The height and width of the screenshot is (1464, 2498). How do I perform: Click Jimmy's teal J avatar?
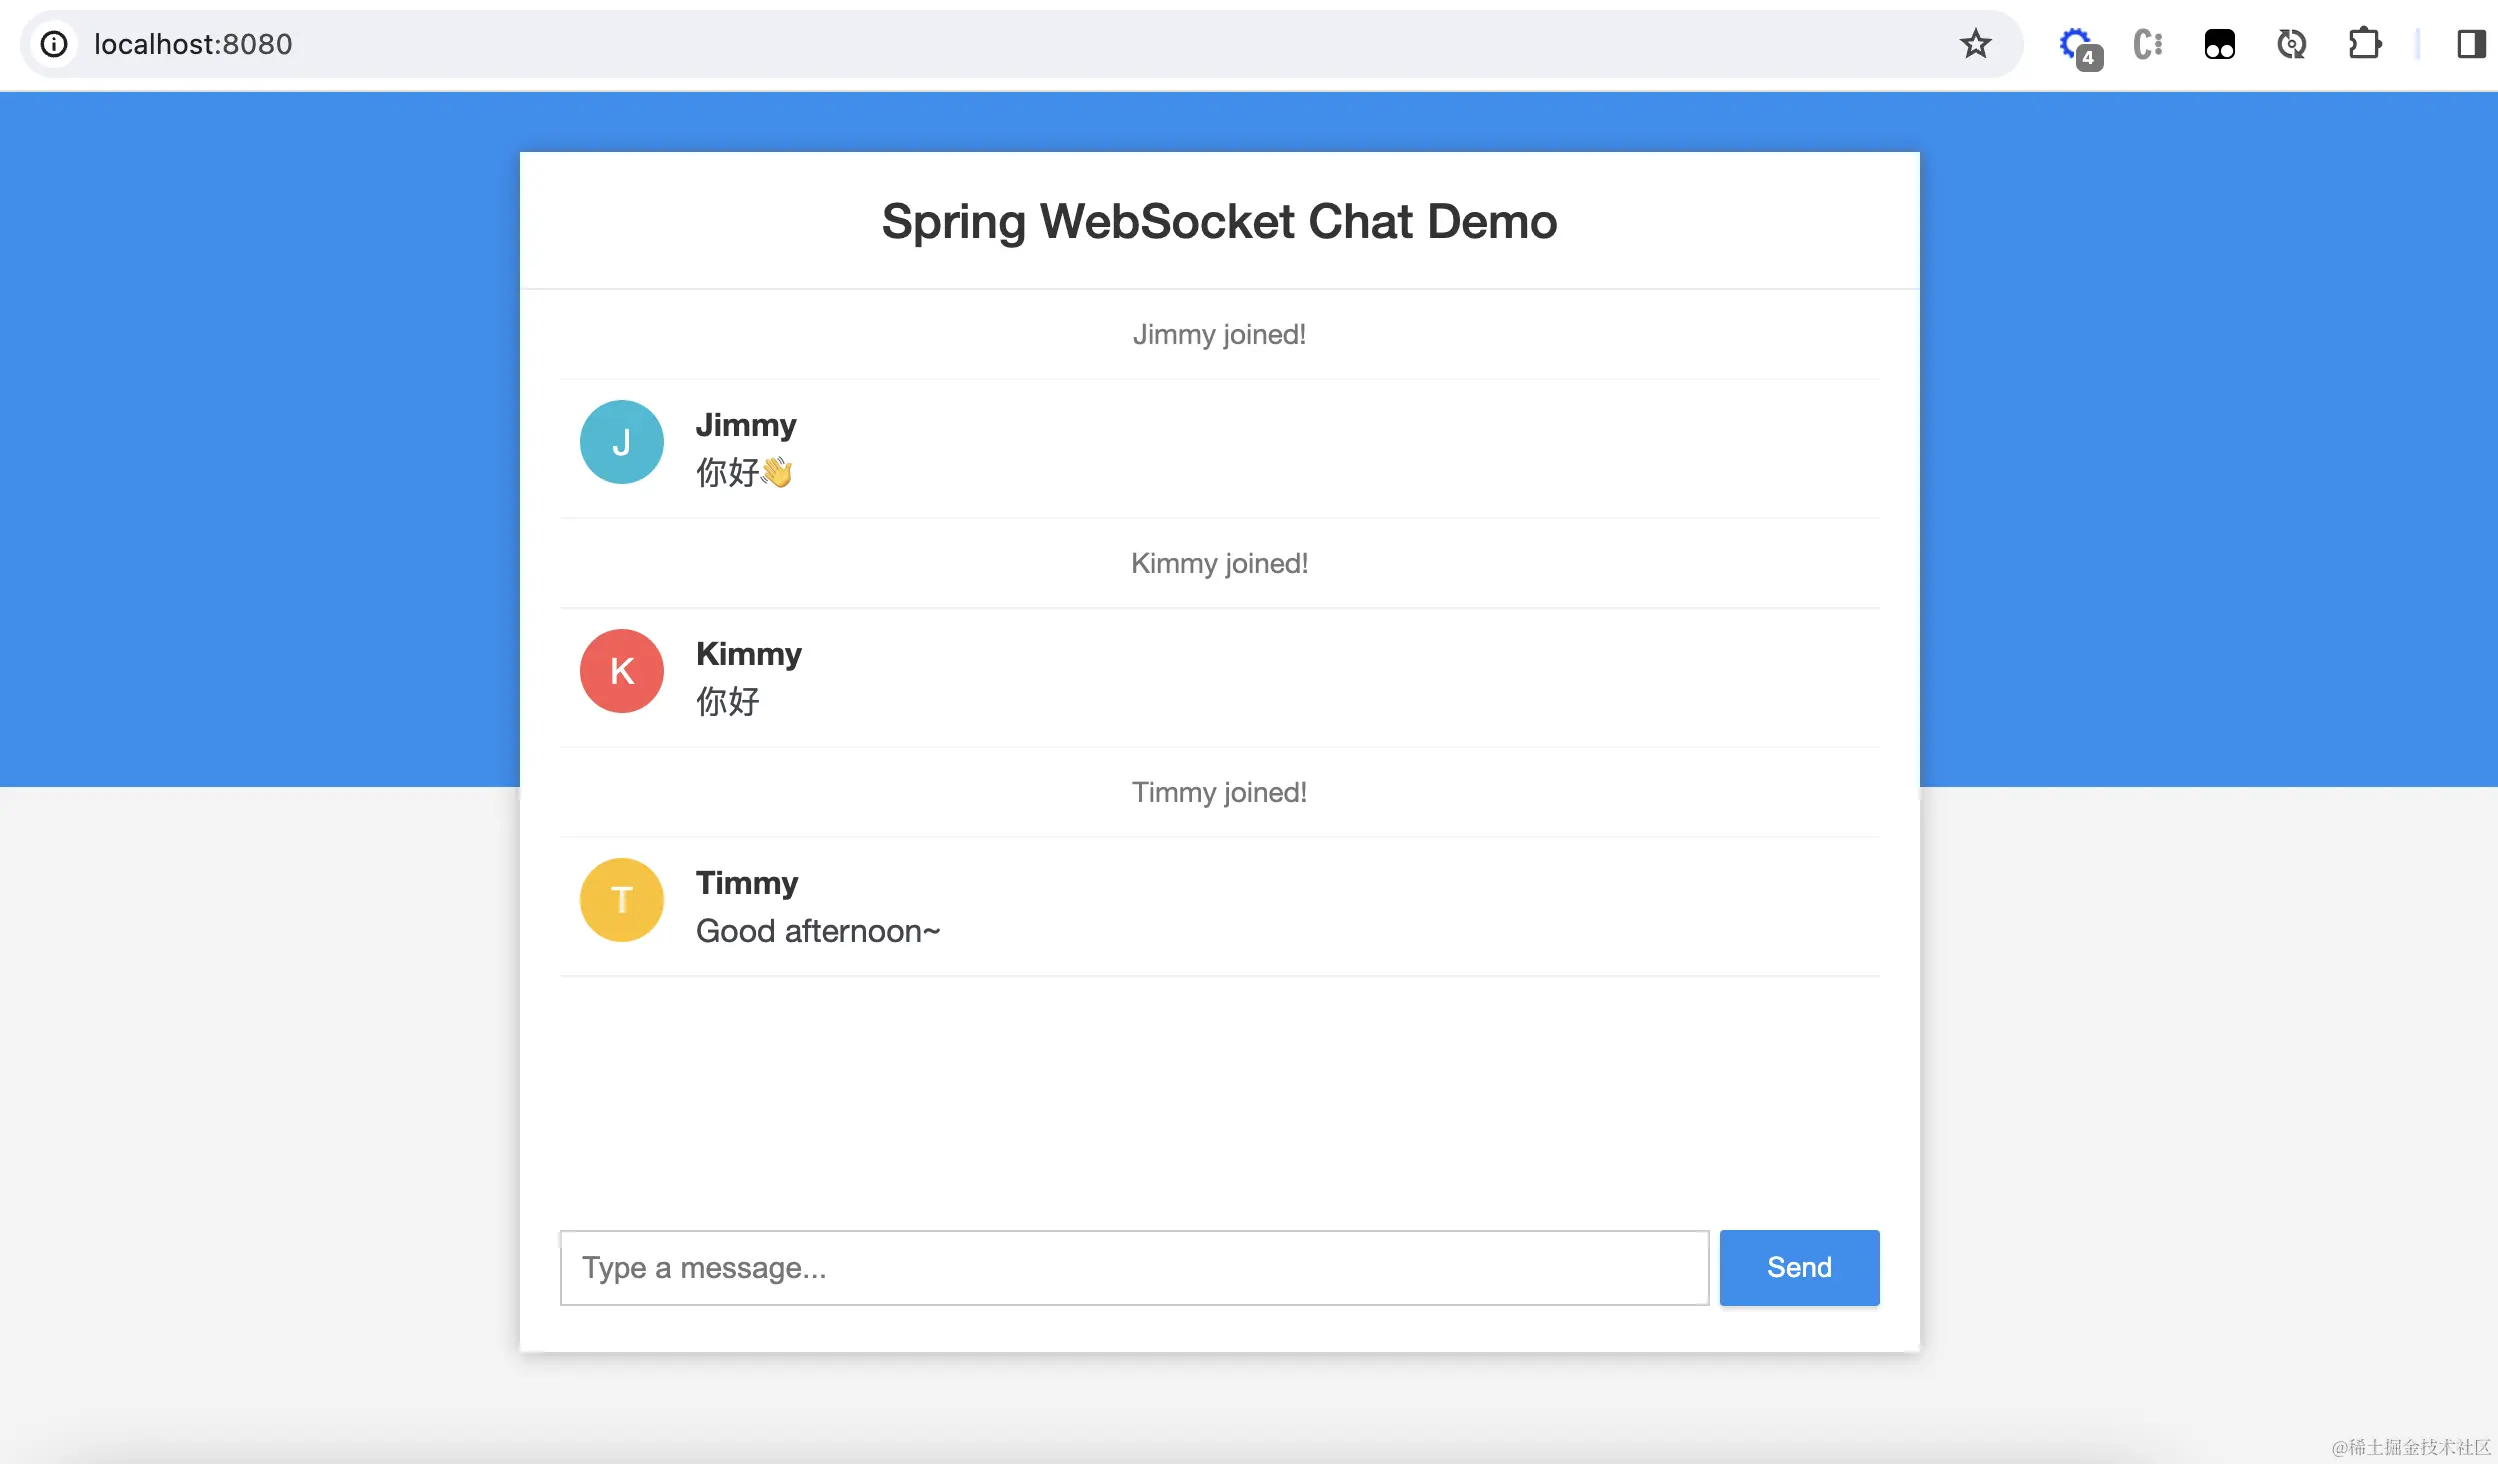(622, 442)
